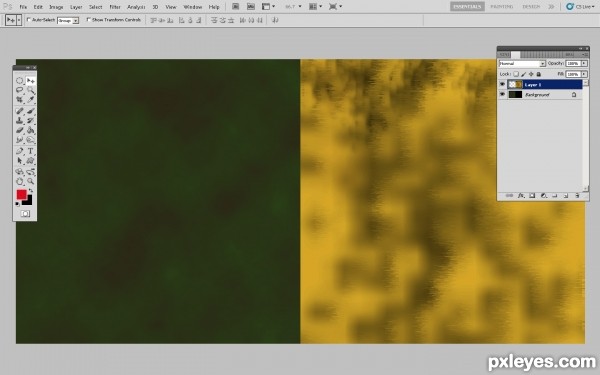
Task: Select the Hand tool
Action: point(20,181)
